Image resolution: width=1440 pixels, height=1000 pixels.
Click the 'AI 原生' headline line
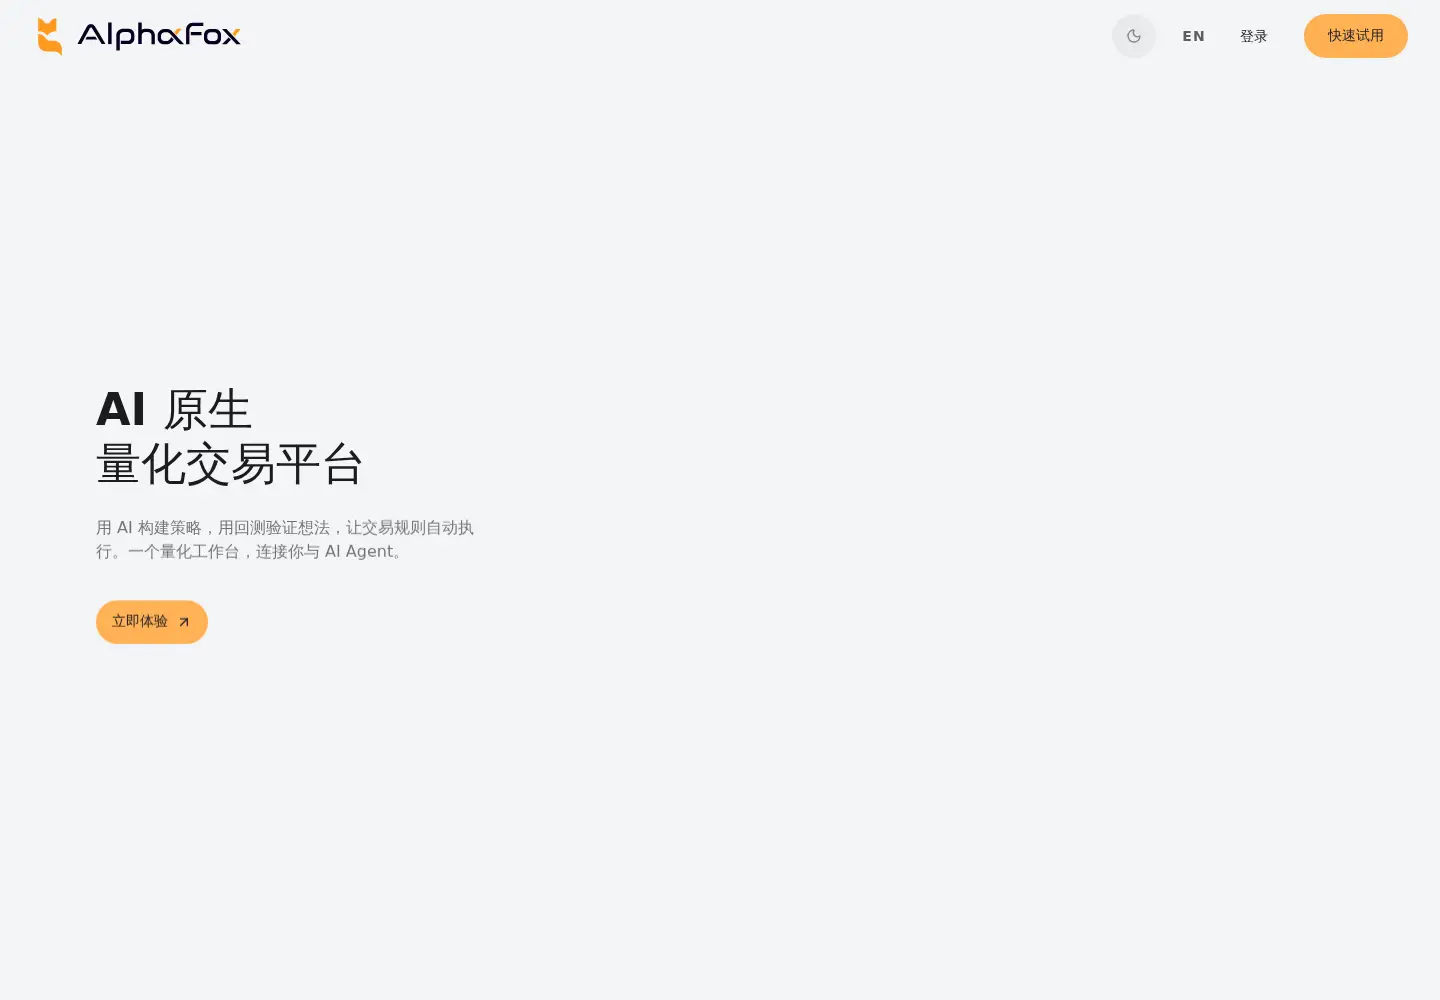[x=174, y=410]
